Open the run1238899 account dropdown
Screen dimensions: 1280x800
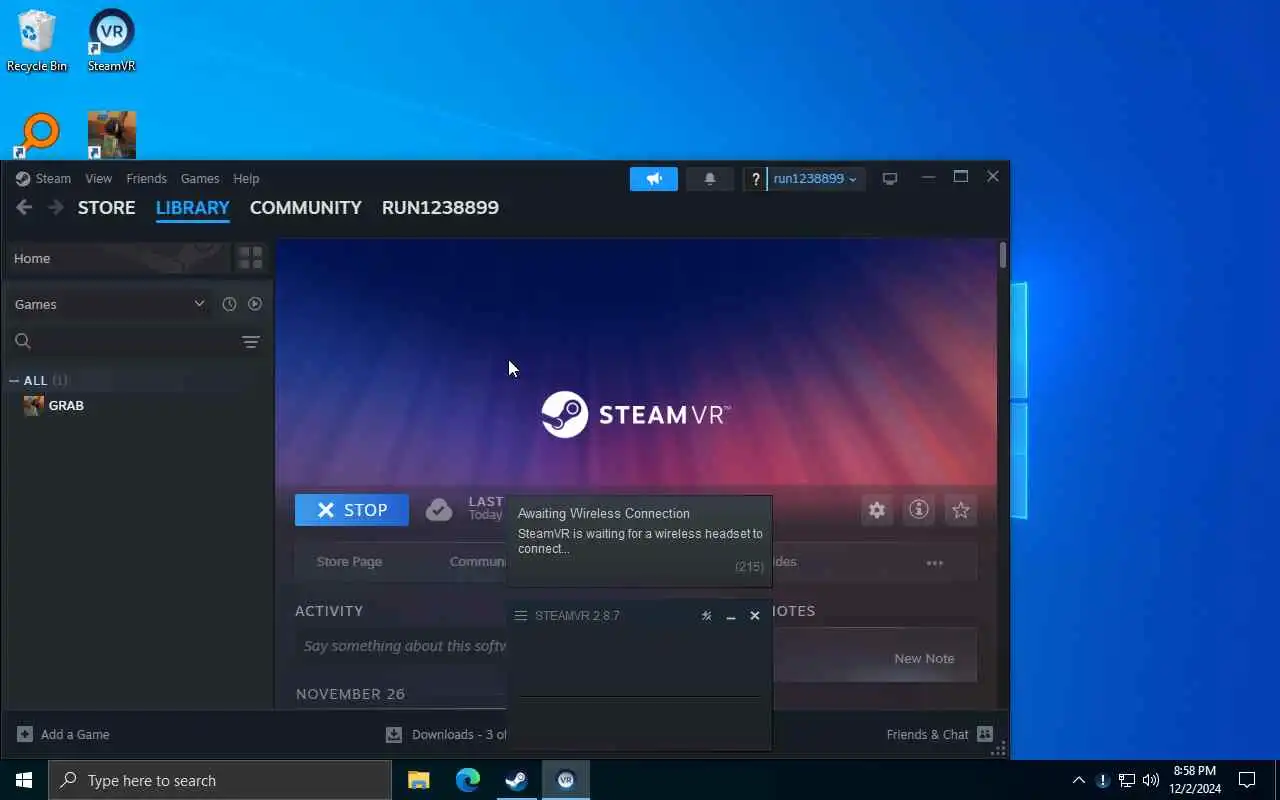pyautogui.click(x=815, y=179)
